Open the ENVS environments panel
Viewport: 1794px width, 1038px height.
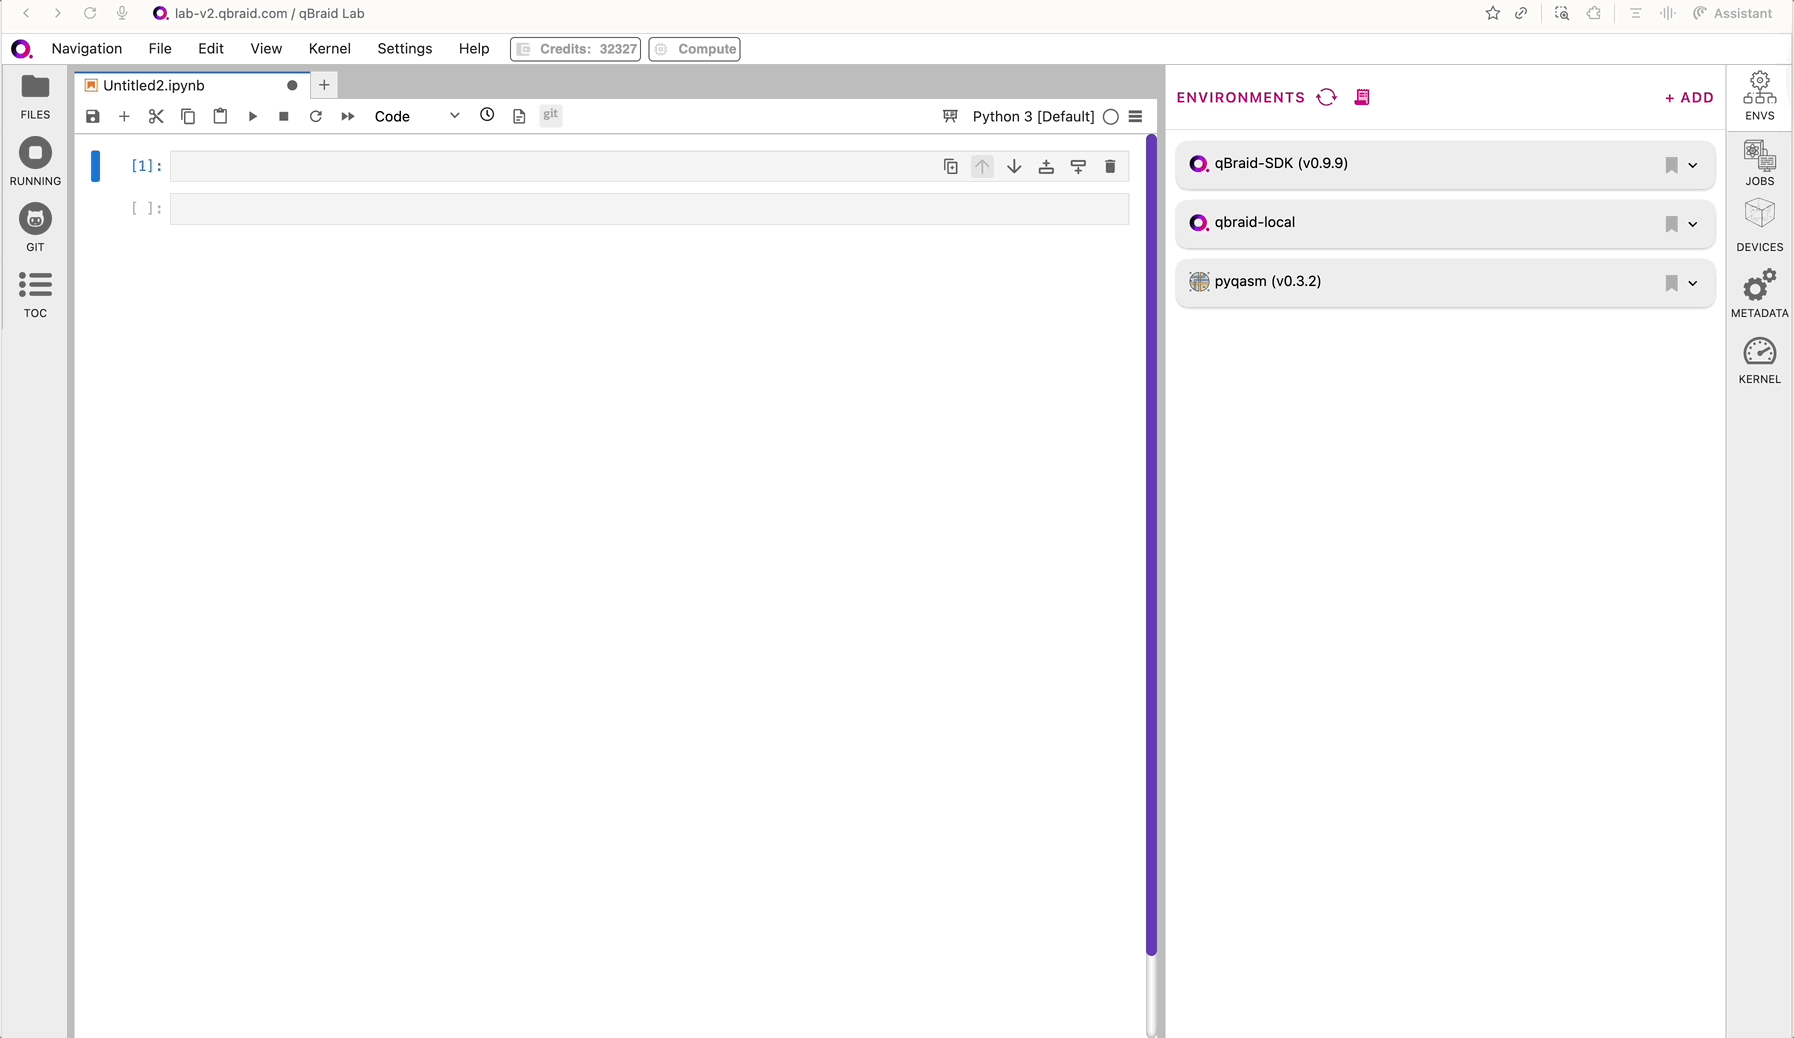tap(1759, 96)
